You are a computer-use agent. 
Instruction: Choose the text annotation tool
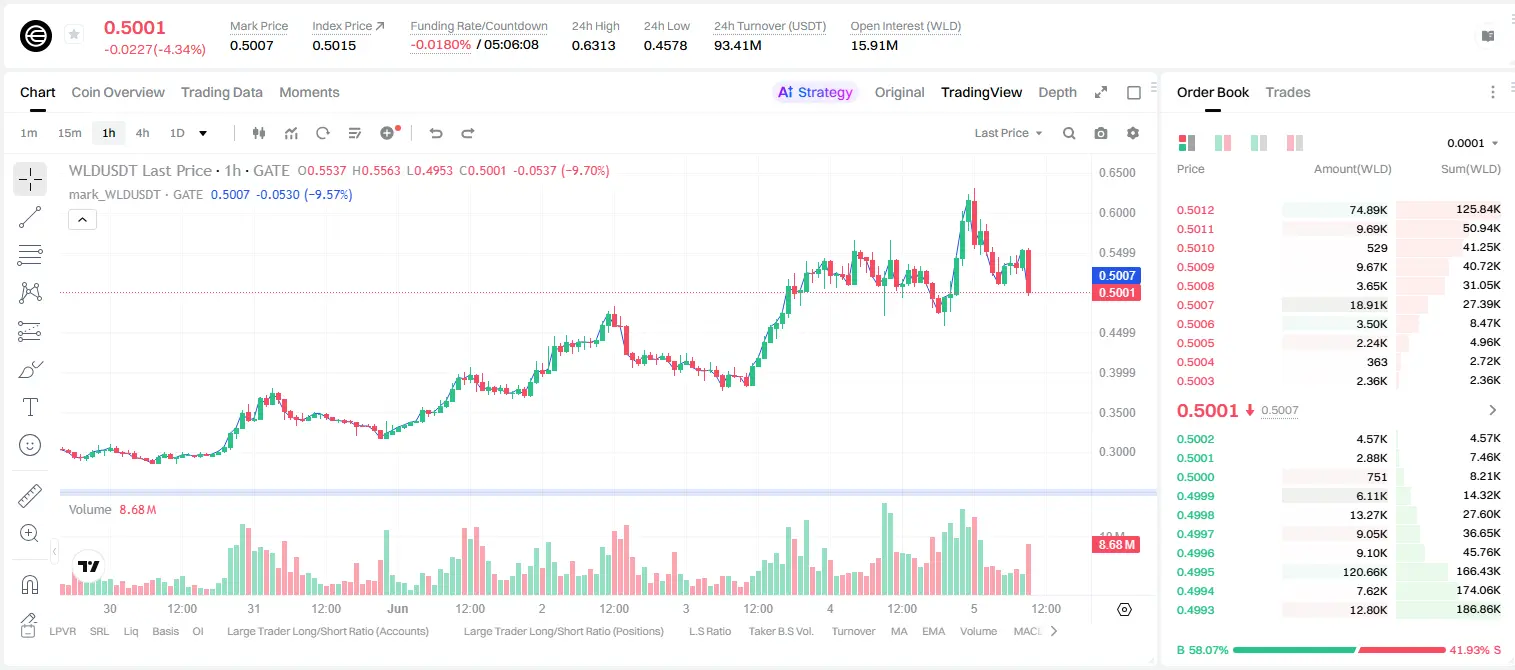click(30, 407)
